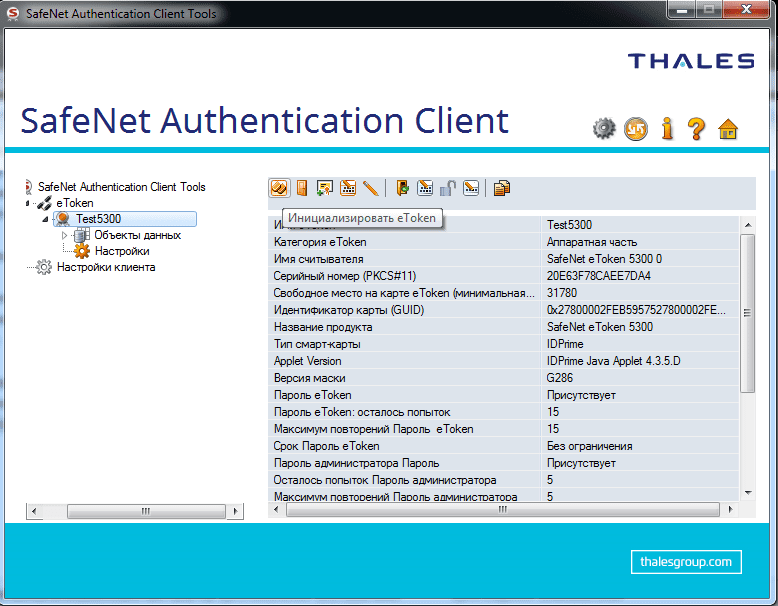Go to Home via the house icon
778x606 pixels.
728,129
